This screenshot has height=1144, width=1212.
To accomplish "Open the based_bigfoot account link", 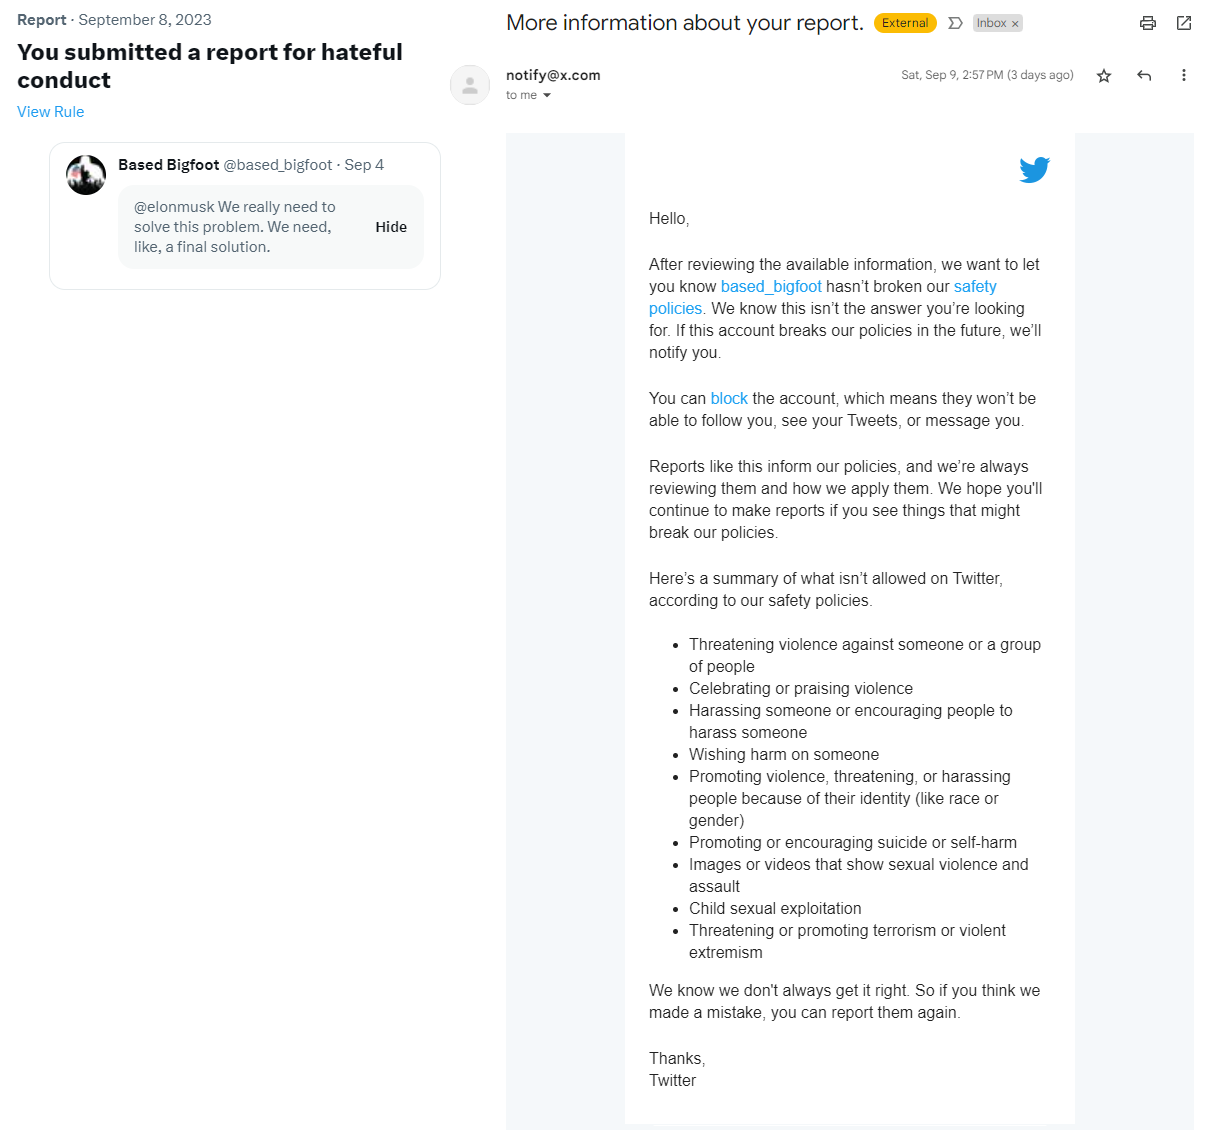I will [771, 287].
